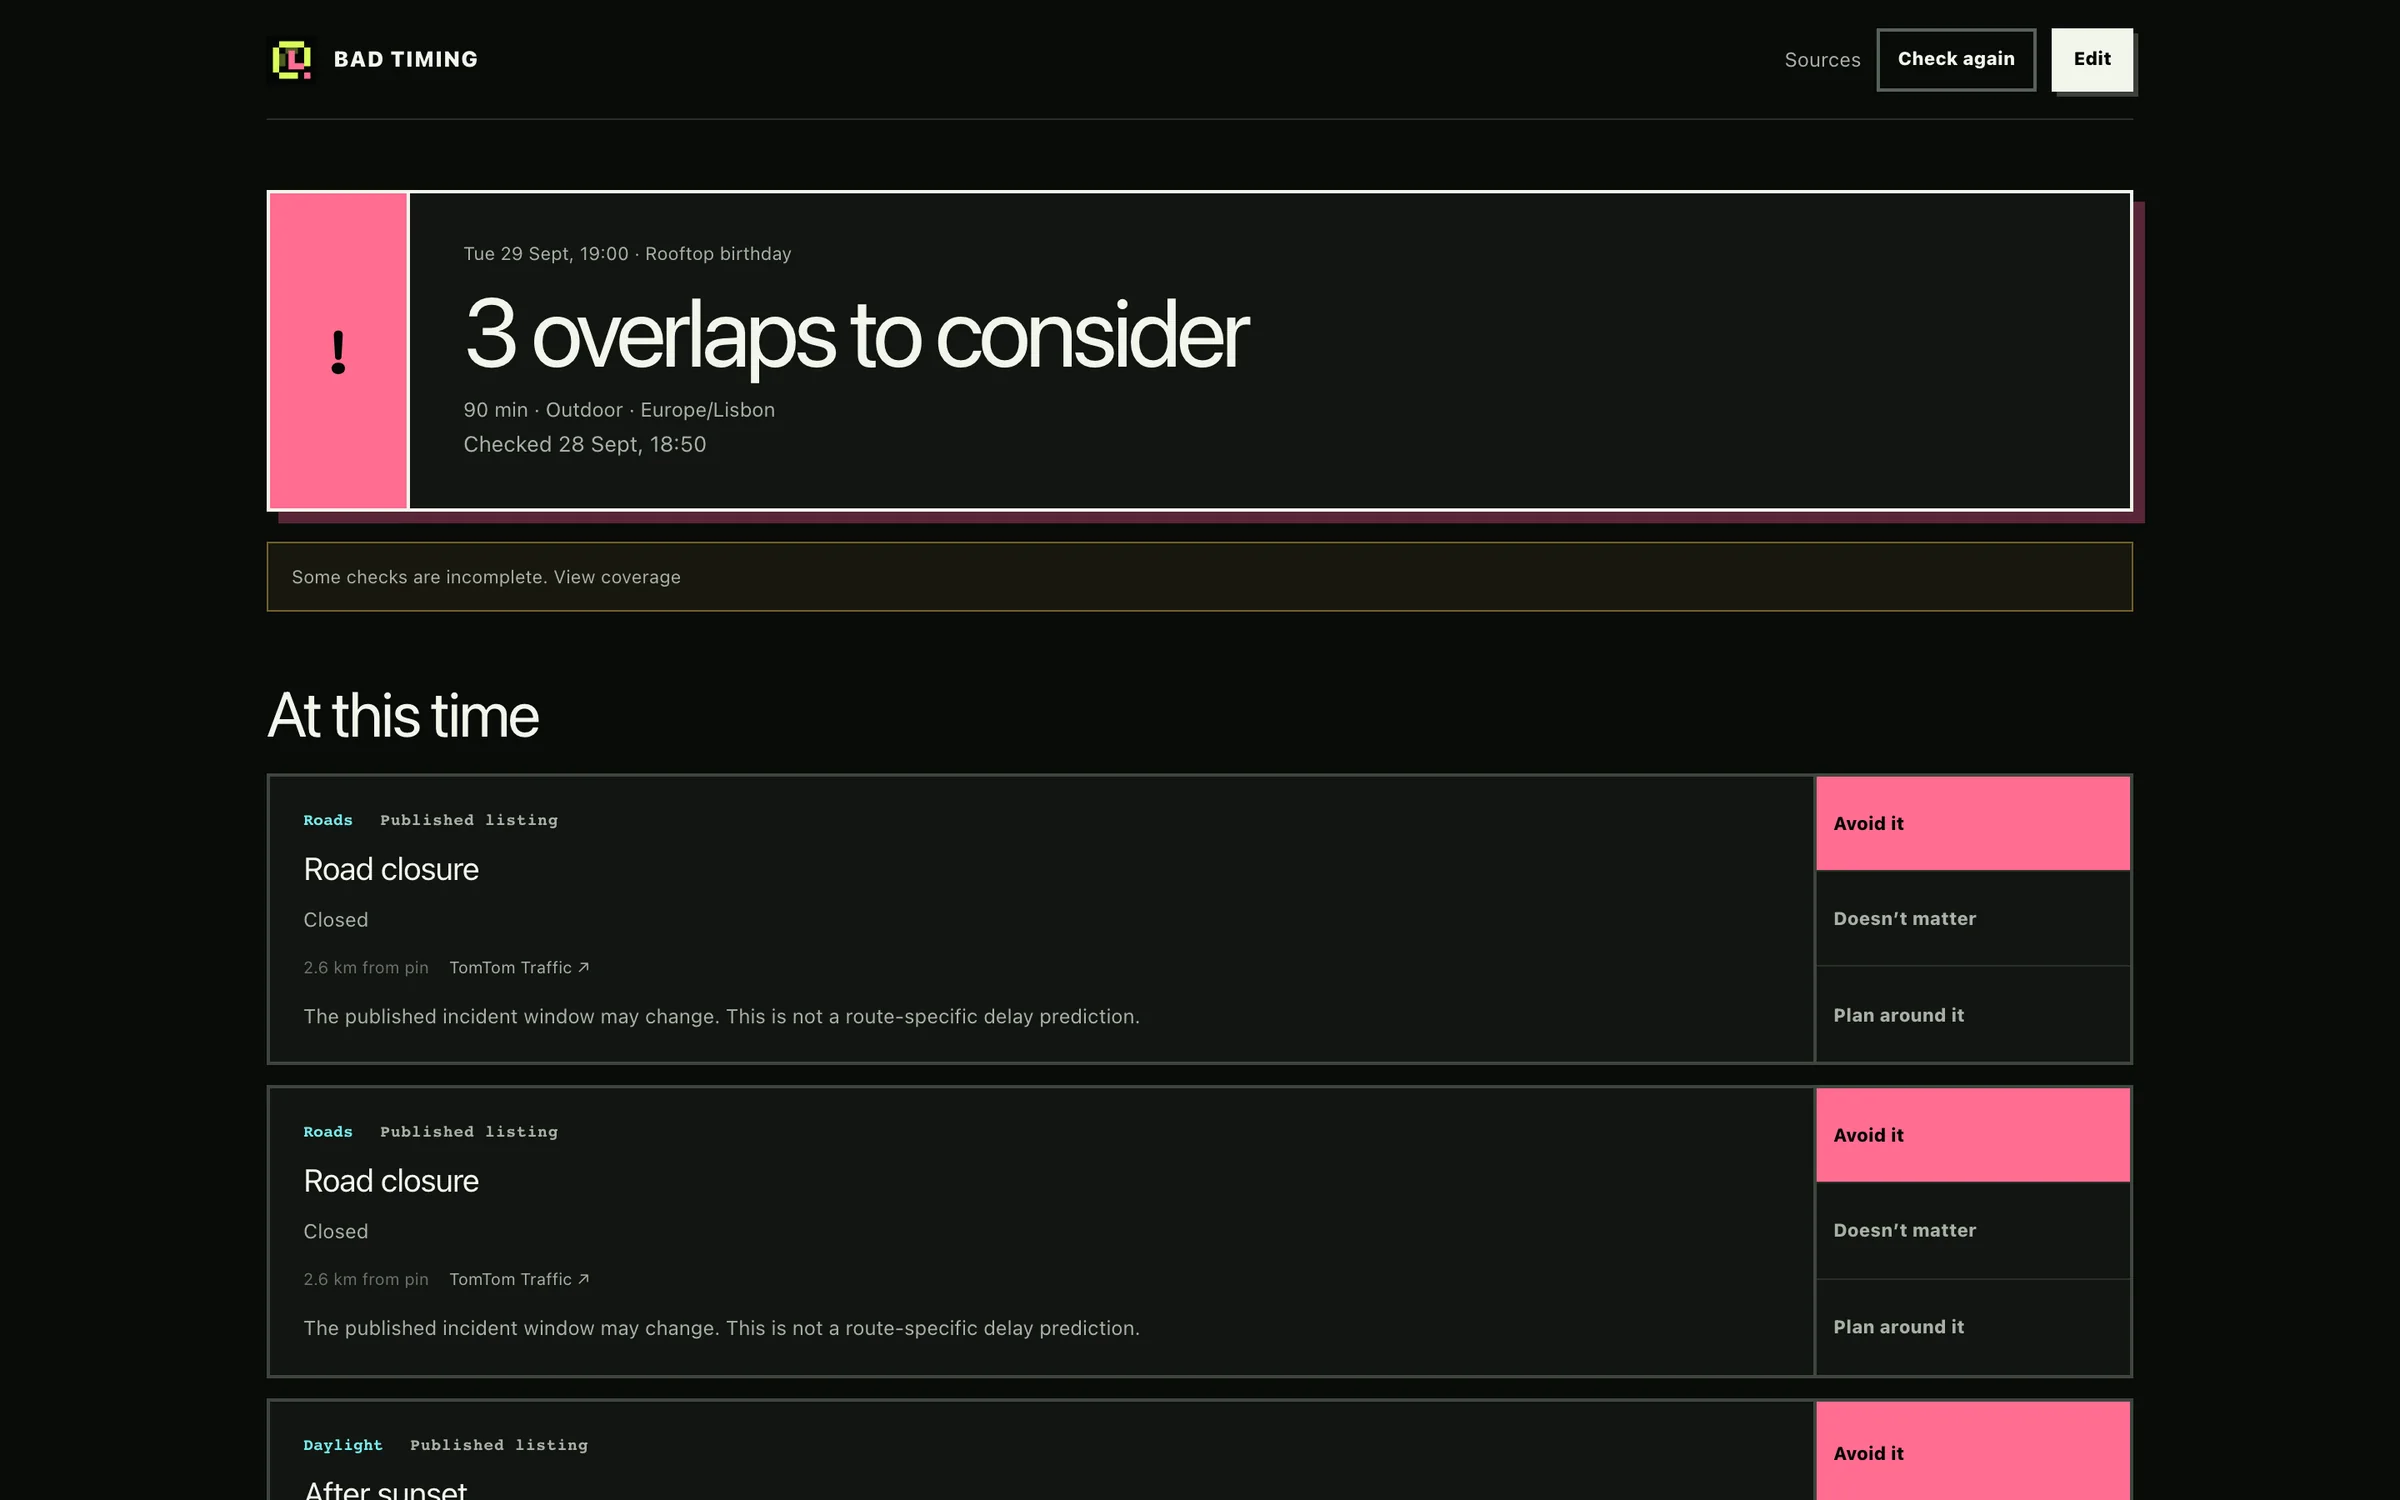Click 'Closed' status in the first card

click(336, 920)
